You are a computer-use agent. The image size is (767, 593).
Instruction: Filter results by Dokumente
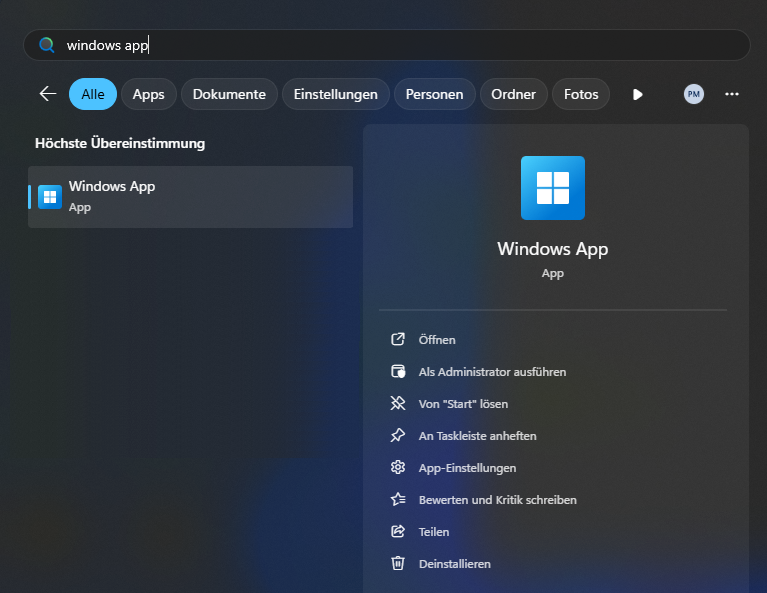tap(229, 94)
